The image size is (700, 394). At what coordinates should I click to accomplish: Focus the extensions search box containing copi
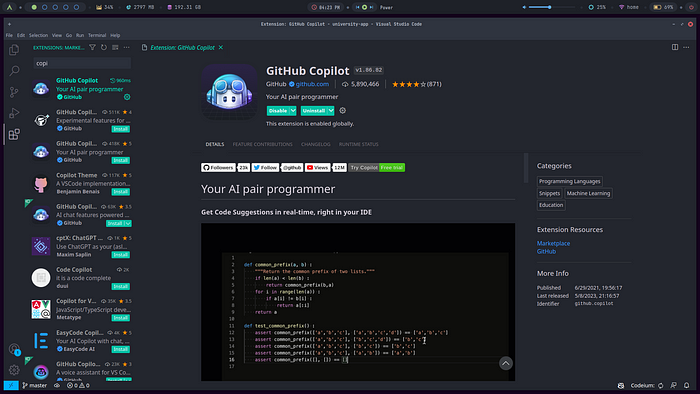[82, 63]
